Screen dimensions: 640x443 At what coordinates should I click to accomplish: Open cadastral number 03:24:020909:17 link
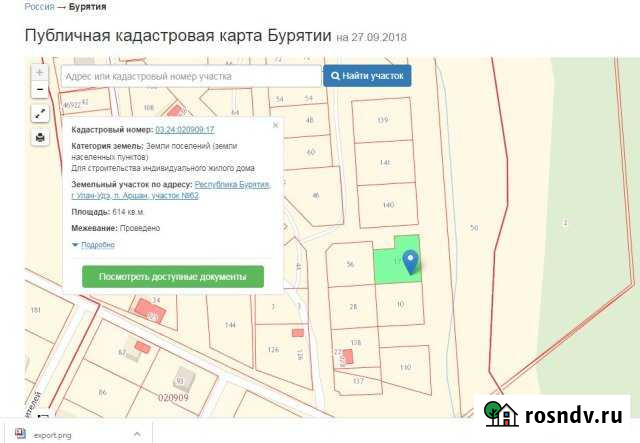click(x=184, y=130)
